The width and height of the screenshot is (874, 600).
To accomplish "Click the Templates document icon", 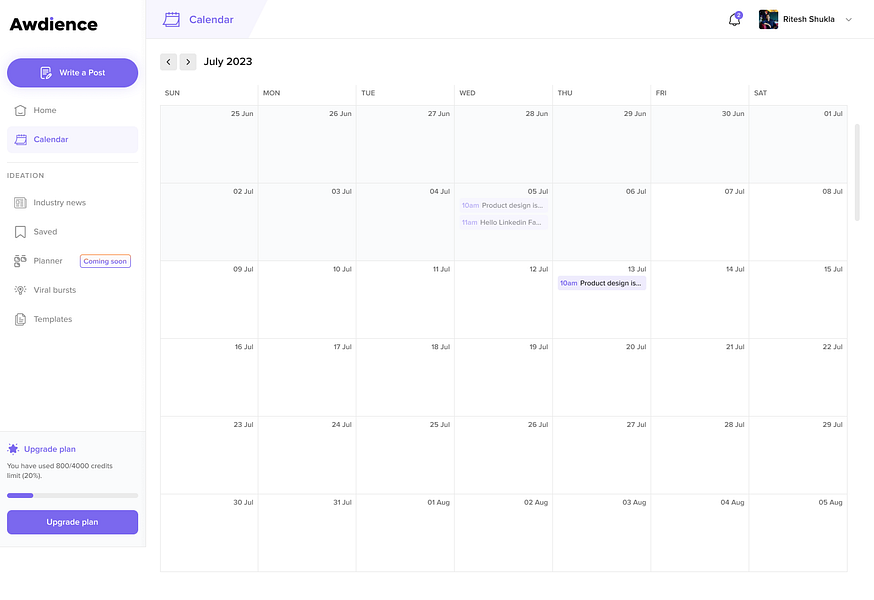I will click(20, 319).
